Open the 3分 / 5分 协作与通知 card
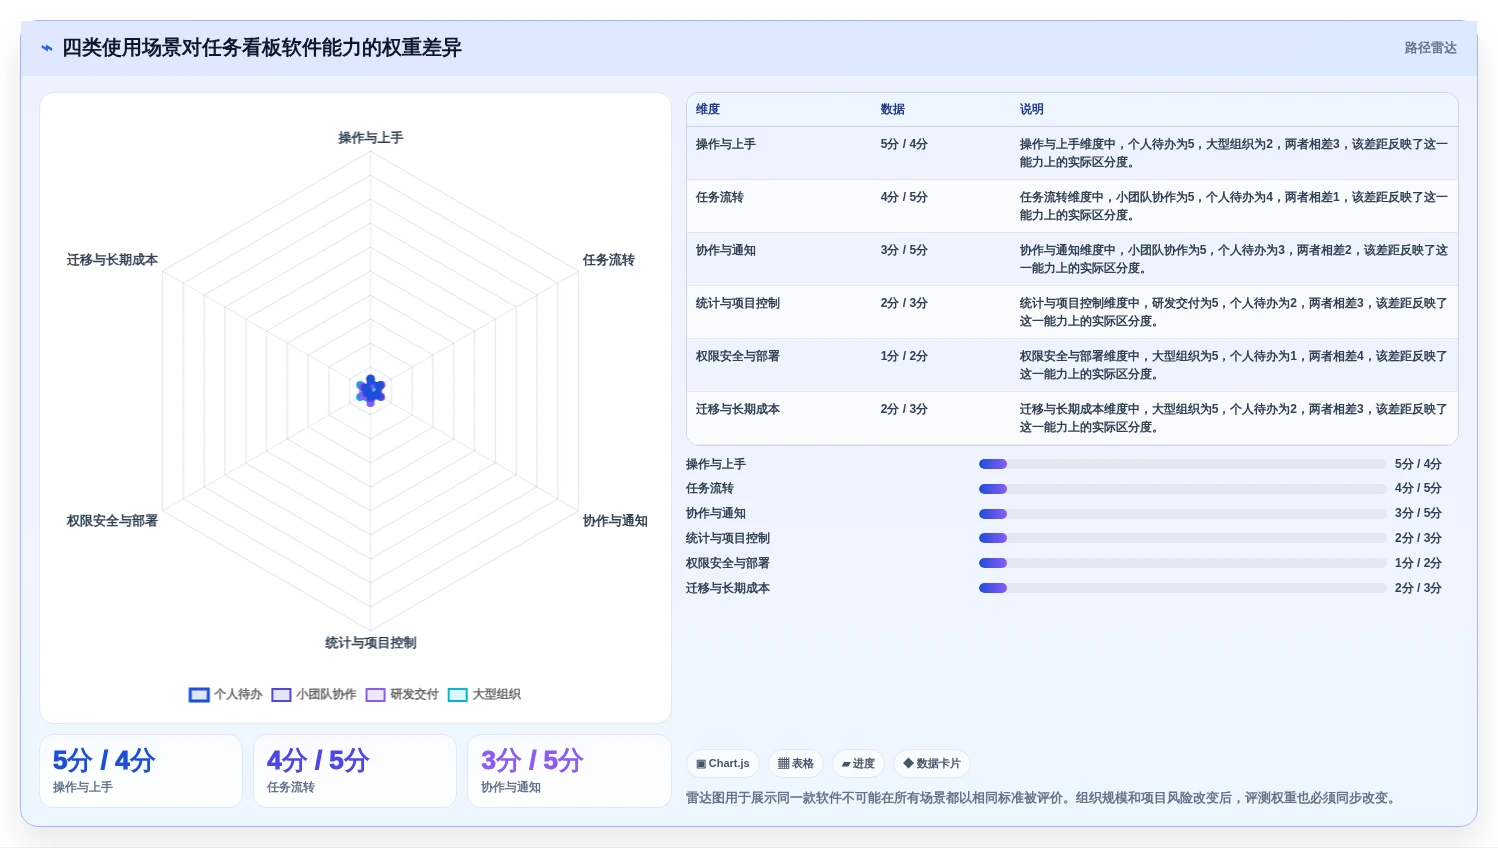The height and width of the screenshot is (848, 1498). (x=569, y=771)
